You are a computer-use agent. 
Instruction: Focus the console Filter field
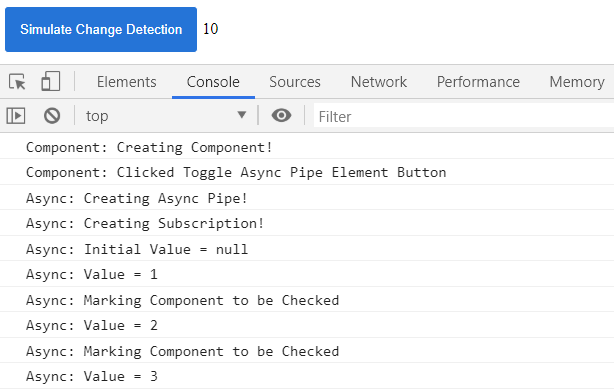[x=464, y=116]
